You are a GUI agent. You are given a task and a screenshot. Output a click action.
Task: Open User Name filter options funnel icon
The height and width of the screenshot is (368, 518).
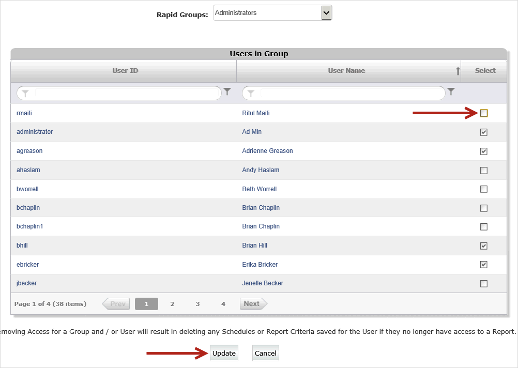[x=451, y=91]
